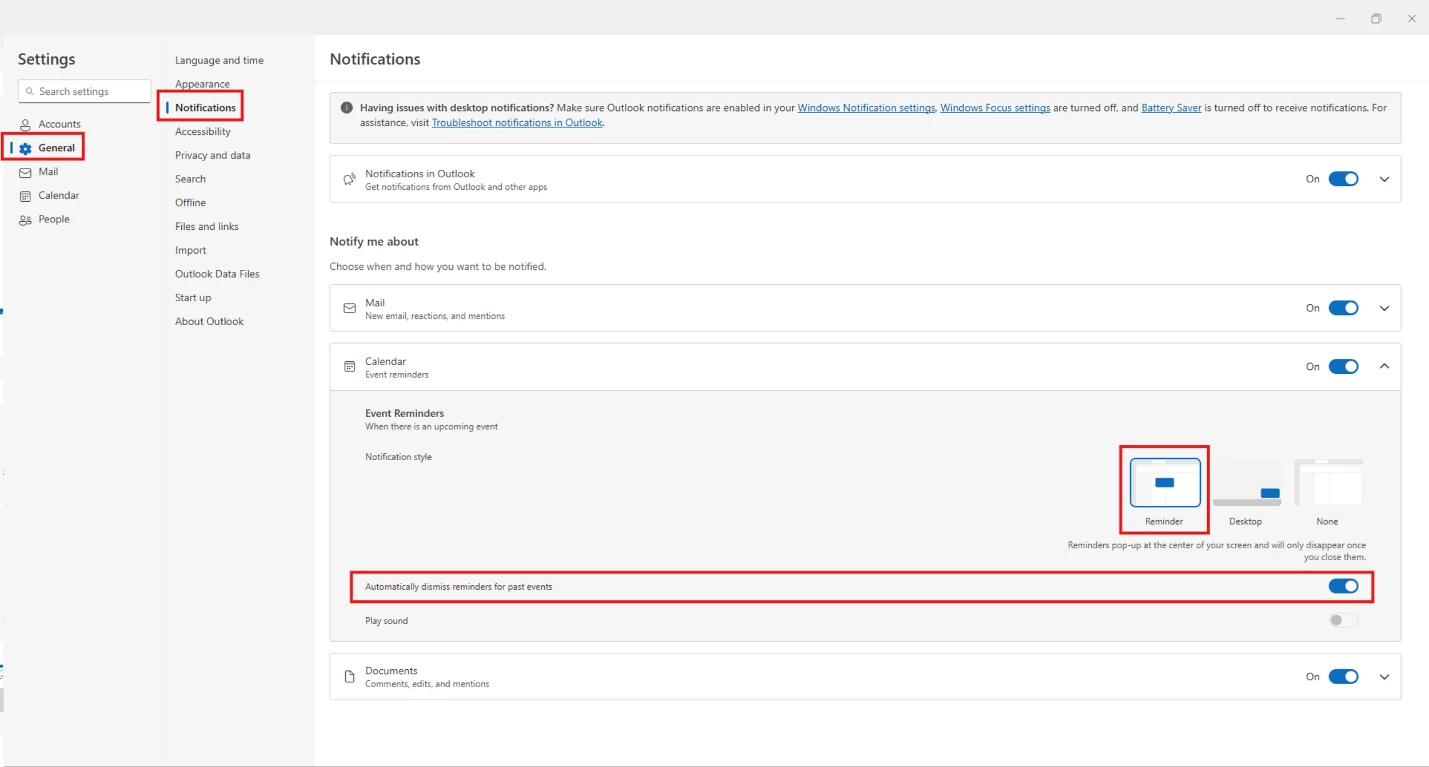Toggle Calendar notifications switch
This screenshot has height=767, width=1429.
click(1343, 367)
